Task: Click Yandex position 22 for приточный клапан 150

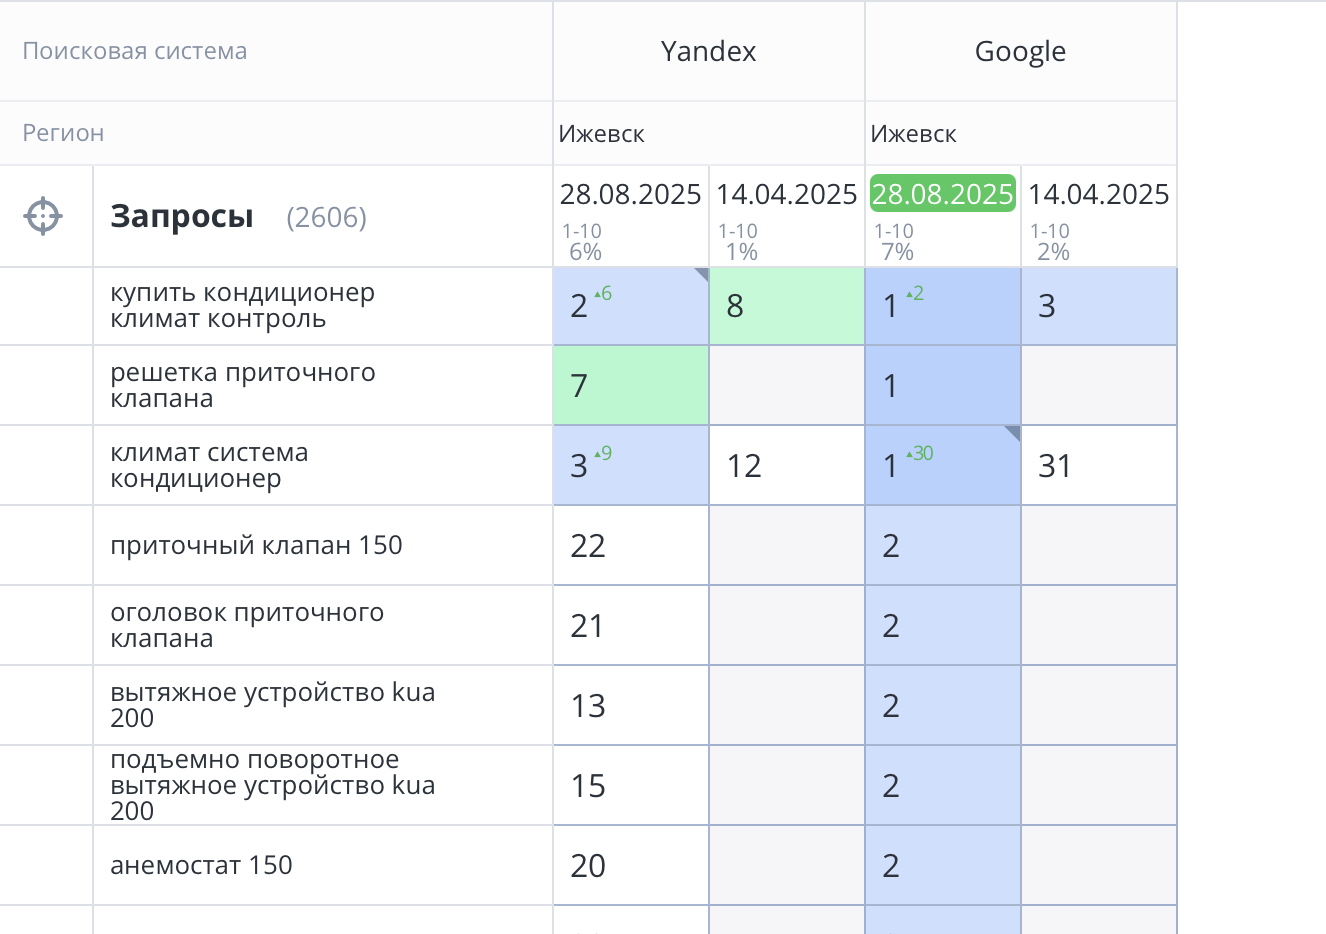Action: (631, 546)
